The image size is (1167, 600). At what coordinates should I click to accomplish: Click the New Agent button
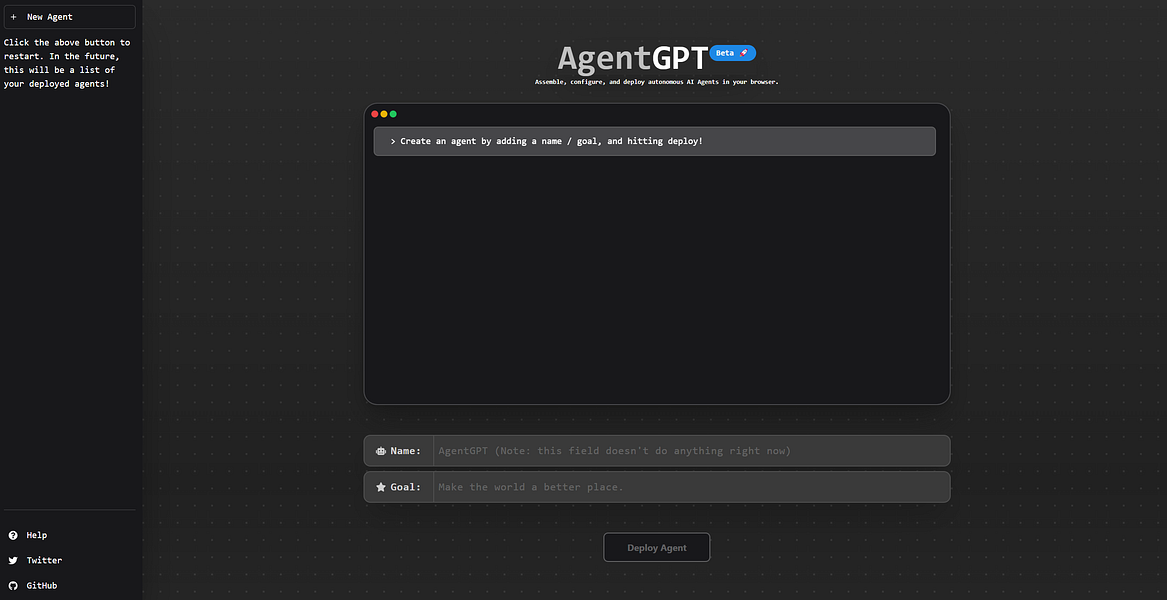[x=70, y=16]
